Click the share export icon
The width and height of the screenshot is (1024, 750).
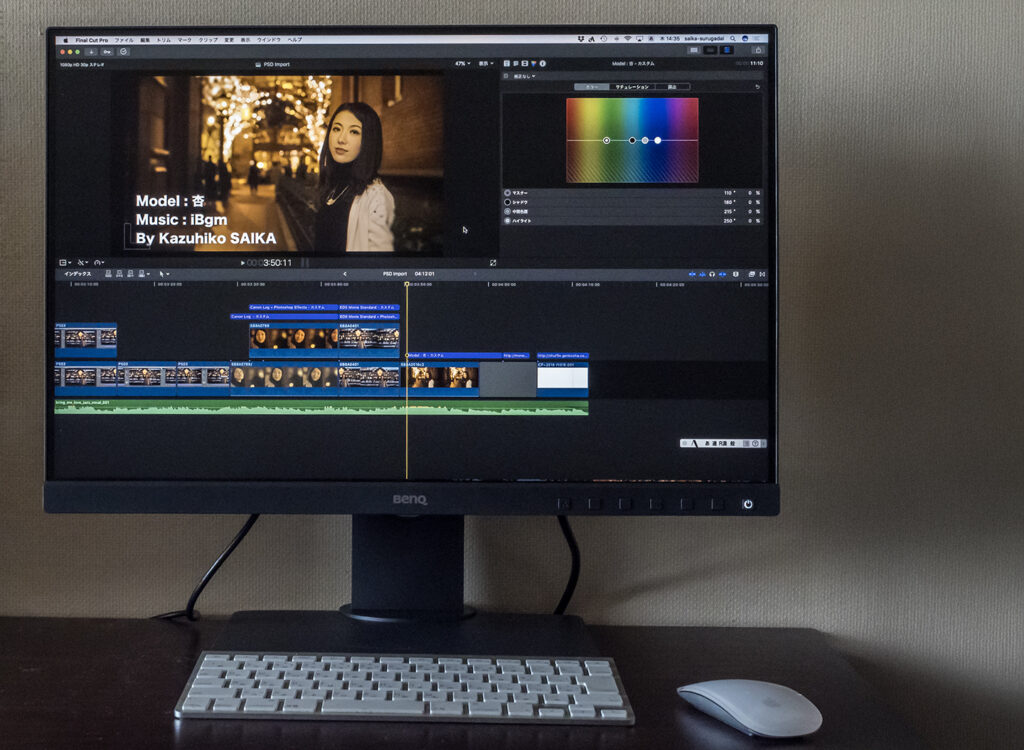(758, 50)
